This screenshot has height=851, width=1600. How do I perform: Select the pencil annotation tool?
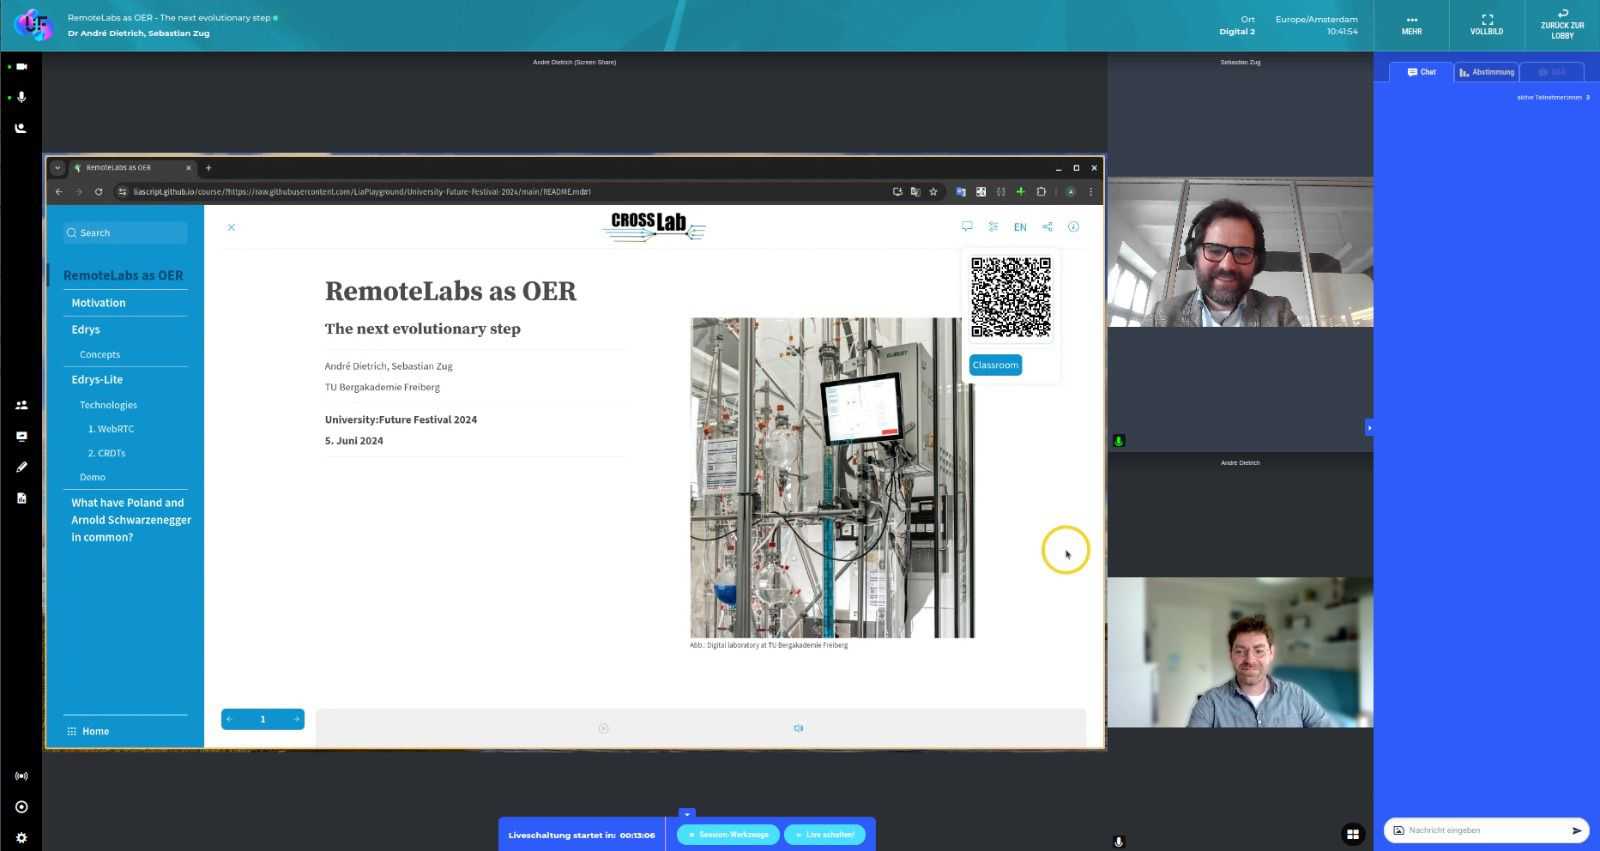pyautogui.click(x=21, y=467)
